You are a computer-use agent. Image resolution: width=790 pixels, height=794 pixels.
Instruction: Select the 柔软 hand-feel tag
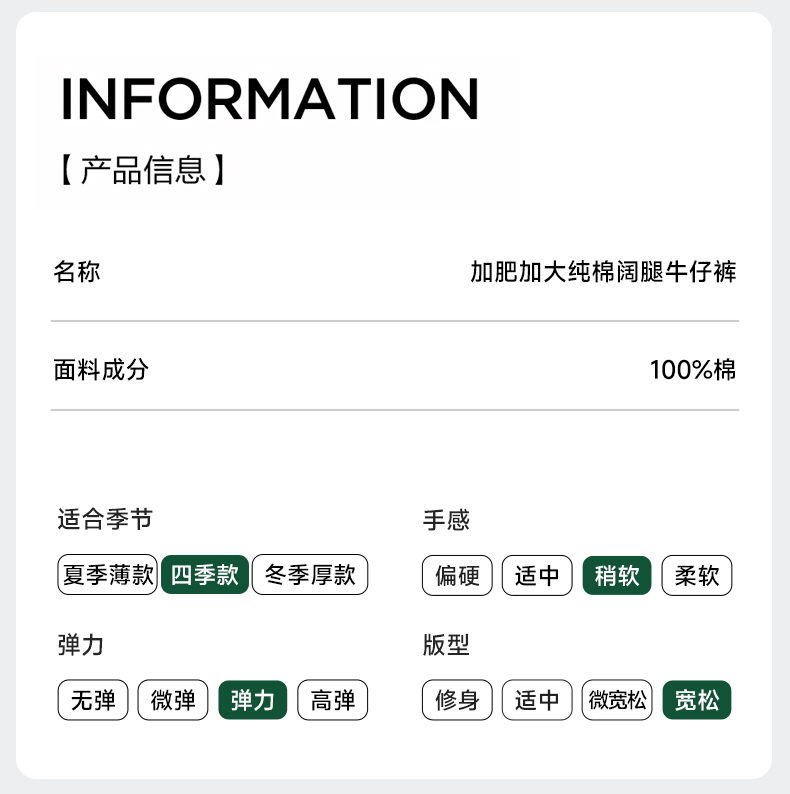(697, 576)
